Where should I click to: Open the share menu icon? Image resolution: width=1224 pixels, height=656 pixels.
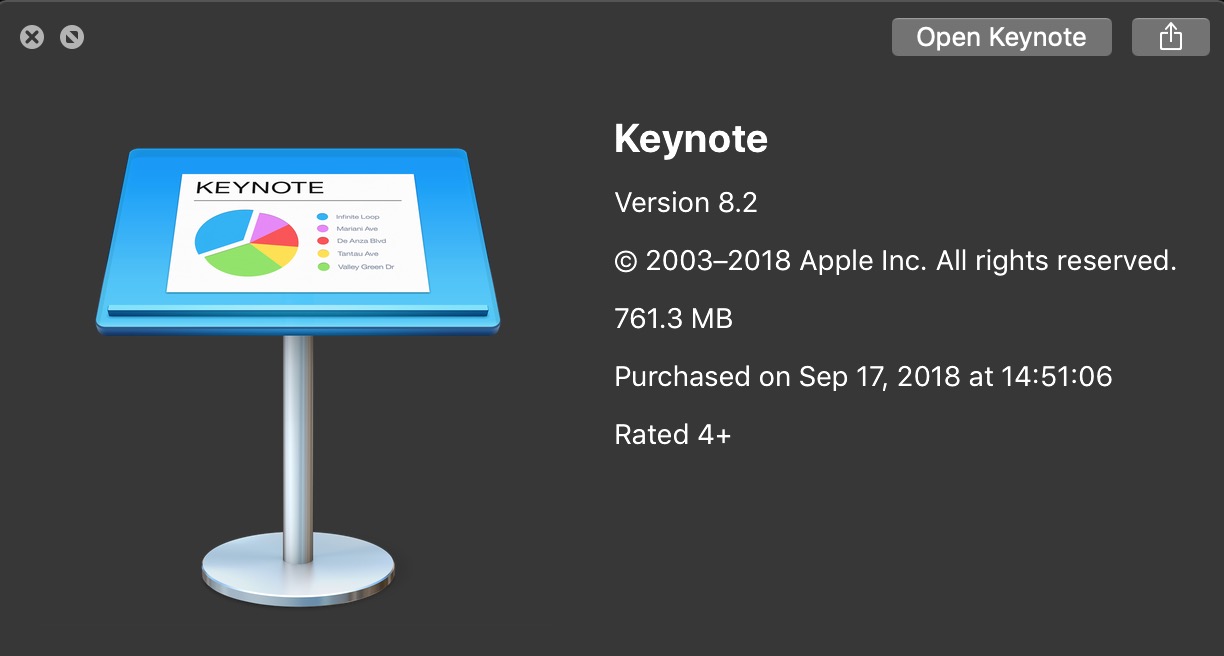(x=1170, y=37)
